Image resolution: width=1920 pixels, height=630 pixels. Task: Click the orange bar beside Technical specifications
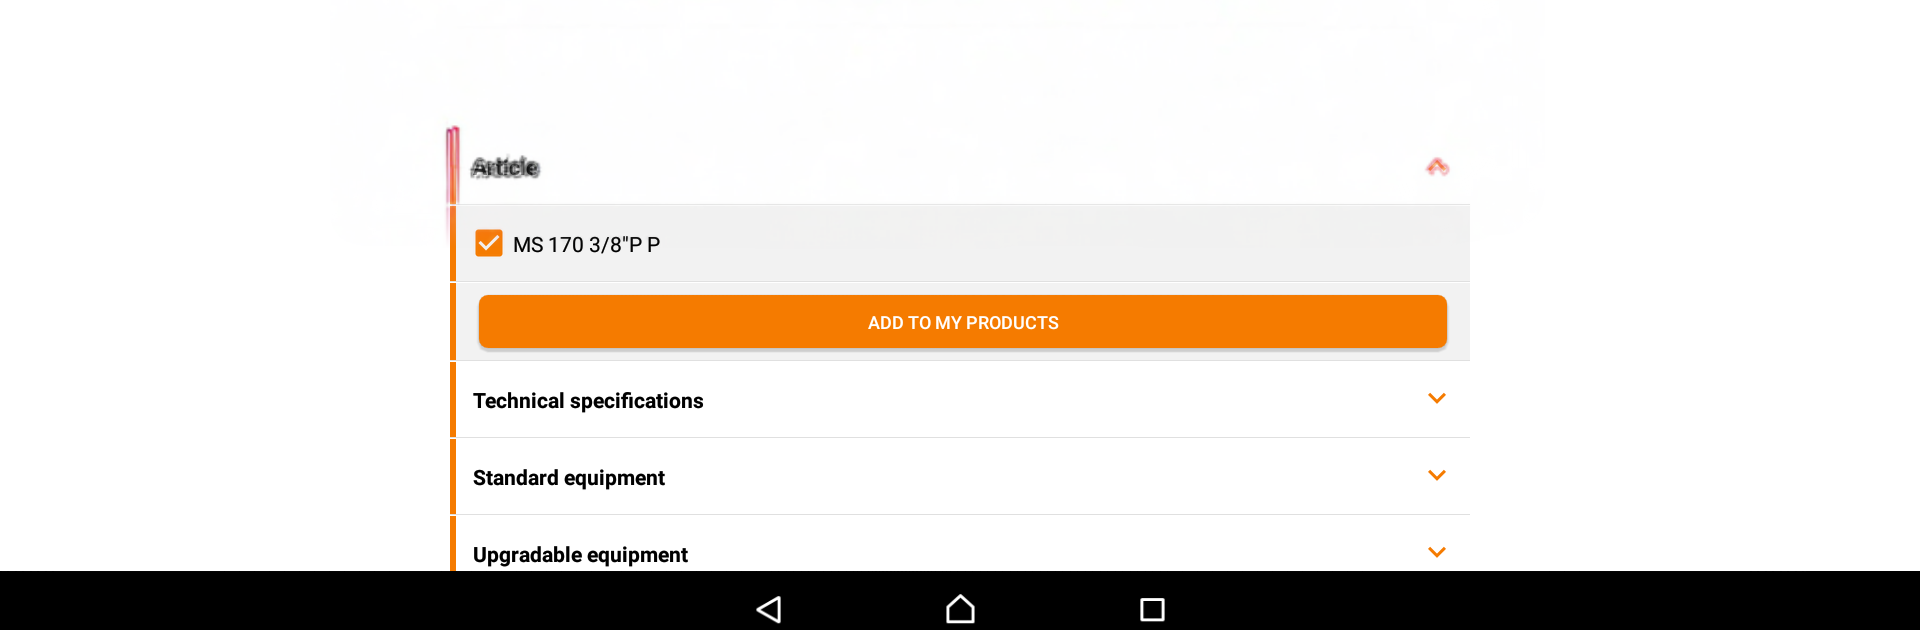(453, 400)
